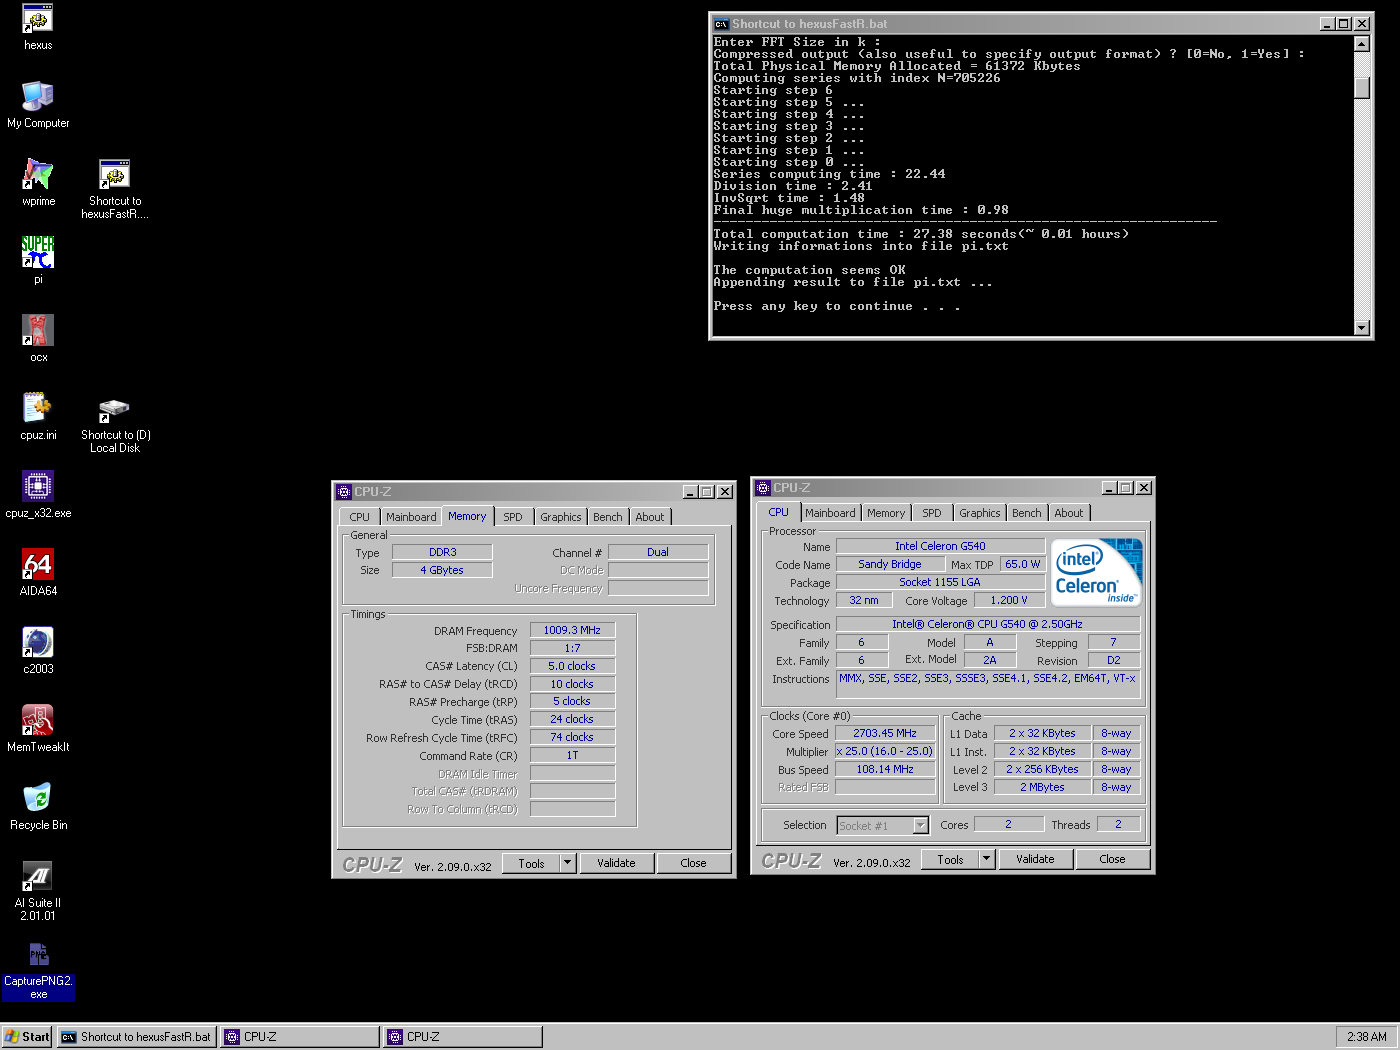1400x1050 pixels.
Task: Click the Intel Celeron G540 name field
Action: pos(940,546)
